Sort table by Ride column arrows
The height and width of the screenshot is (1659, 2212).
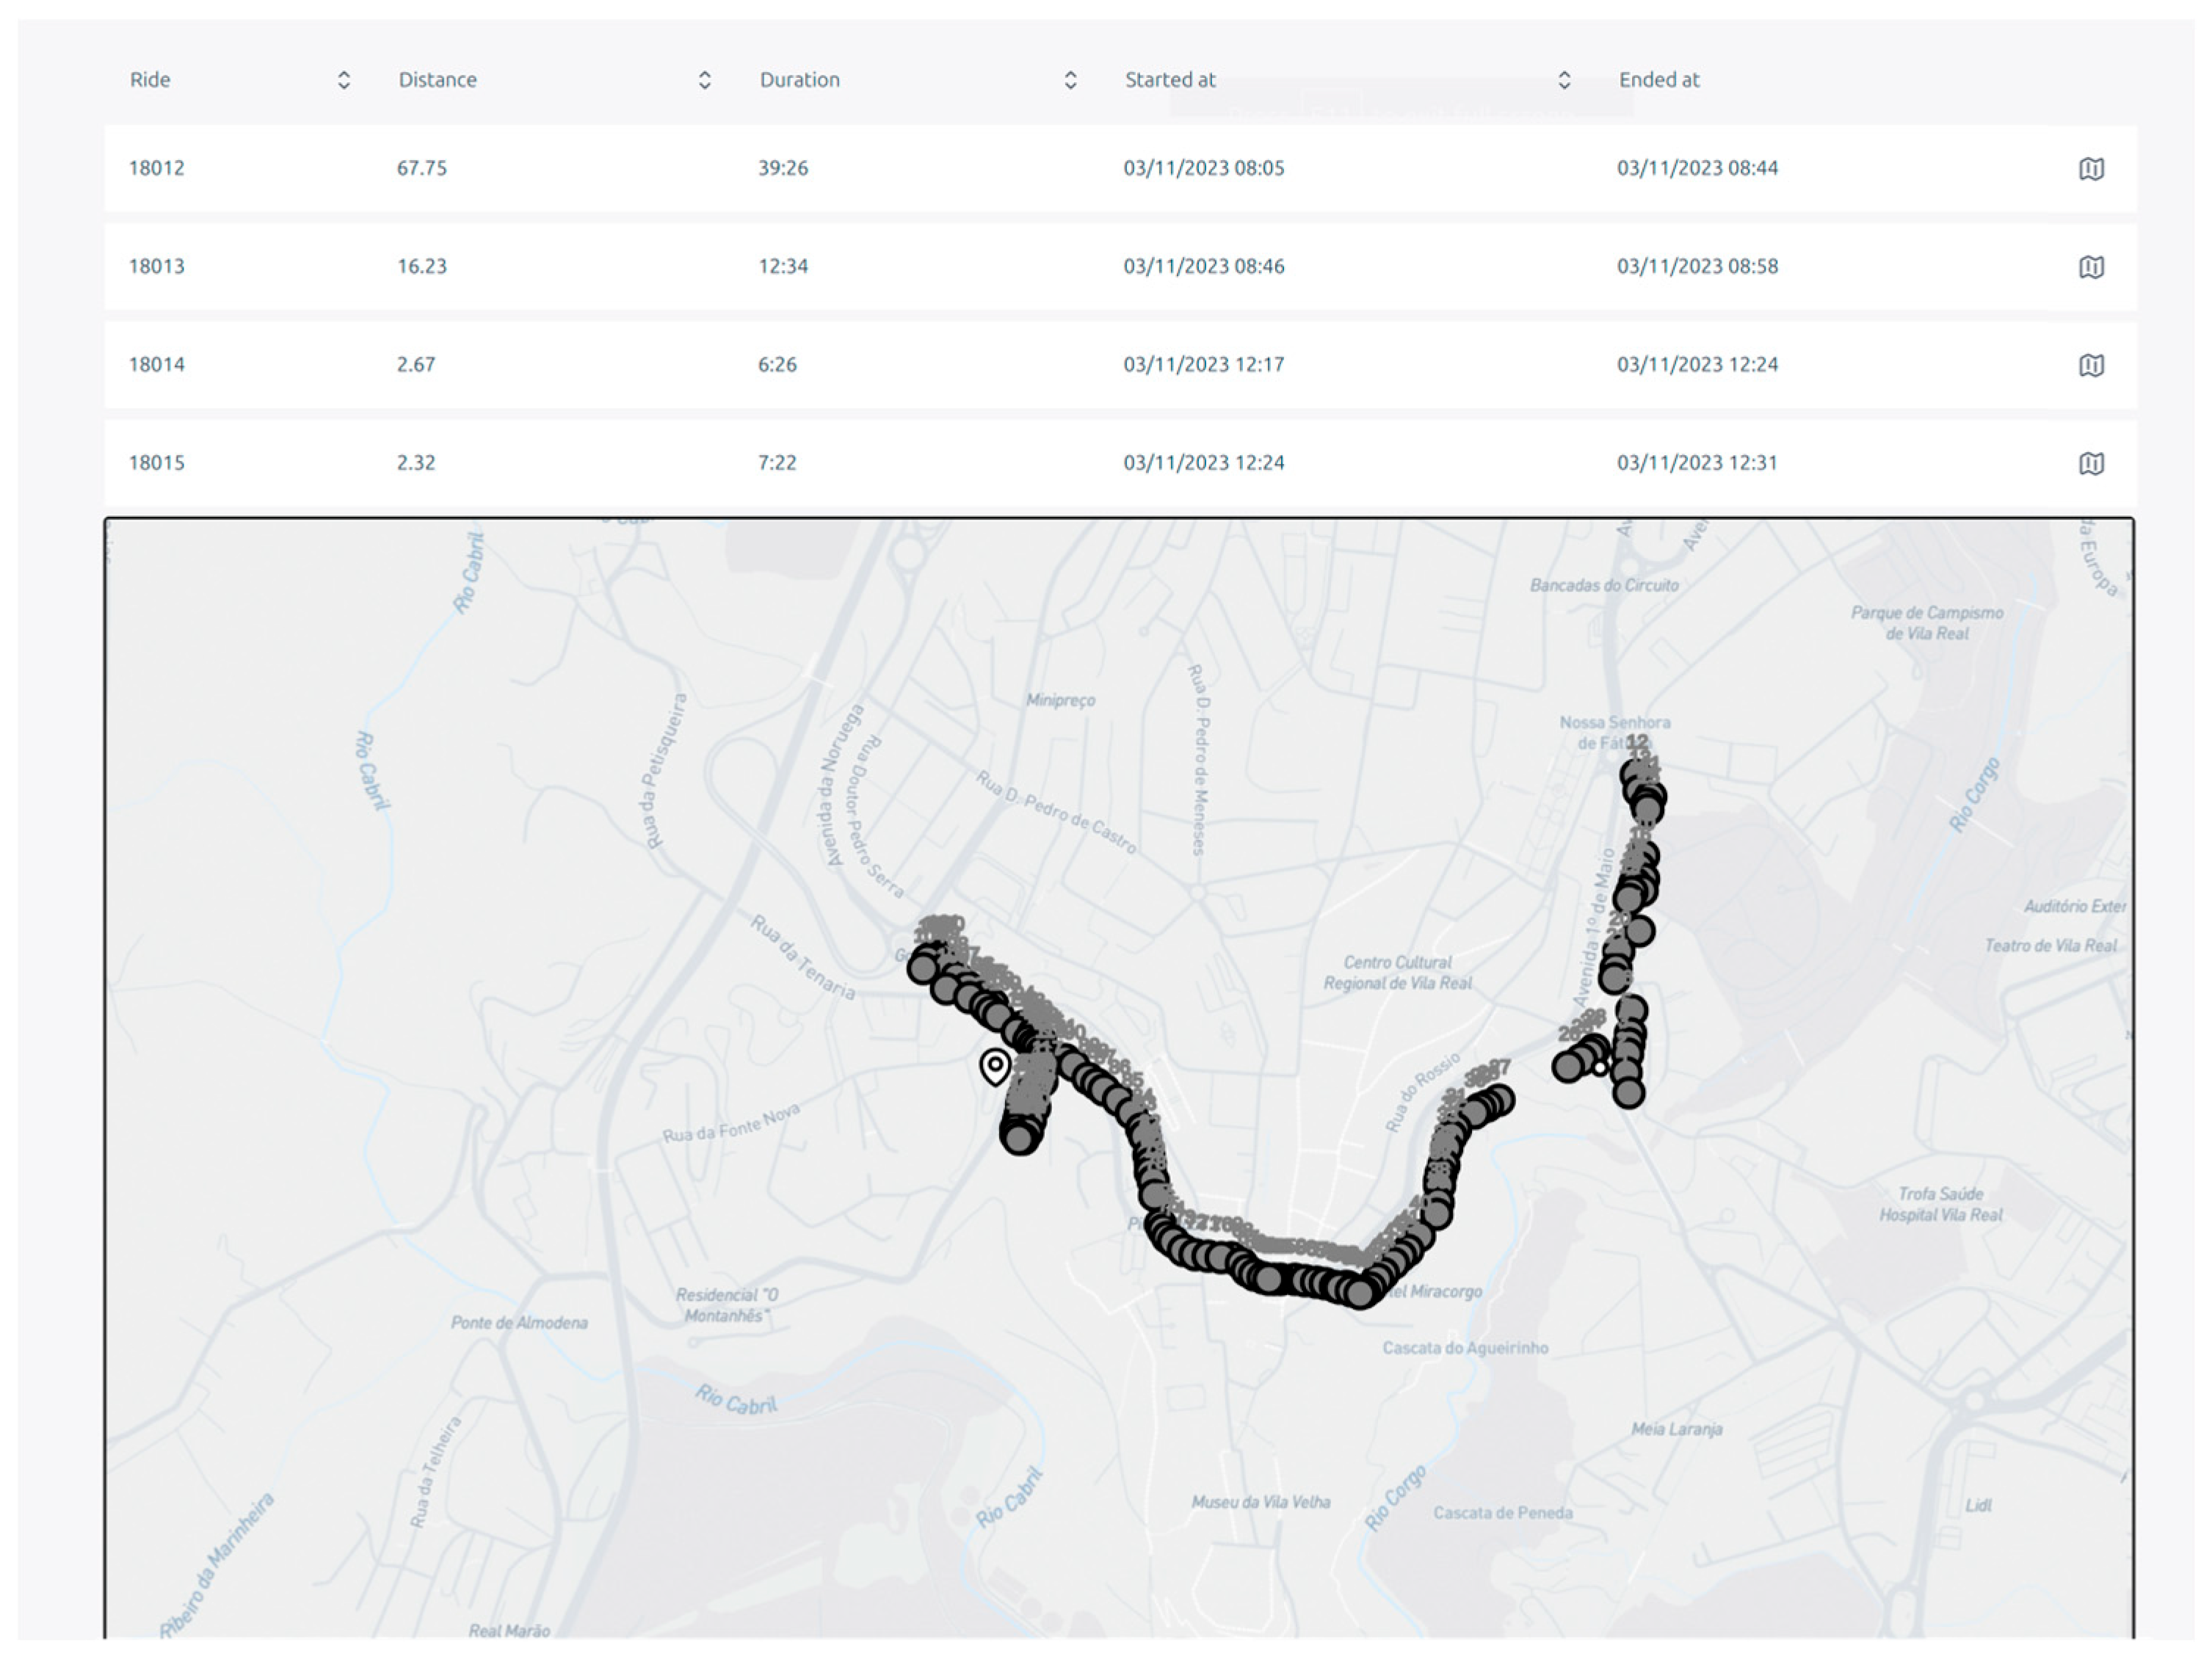coord(344,80)
